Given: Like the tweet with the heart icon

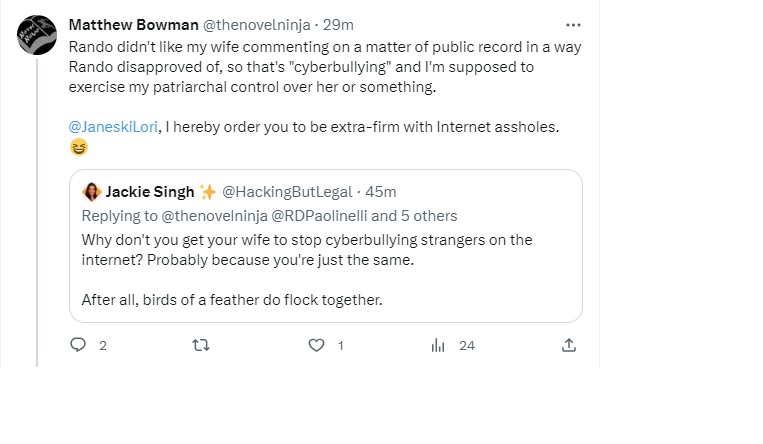Looking at the screenshot, I should point(317,345).
